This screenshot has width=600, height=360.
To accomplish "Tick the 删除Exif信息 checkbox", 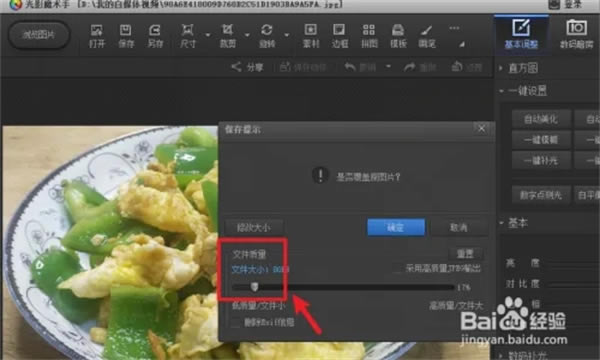I will [236, 322].
